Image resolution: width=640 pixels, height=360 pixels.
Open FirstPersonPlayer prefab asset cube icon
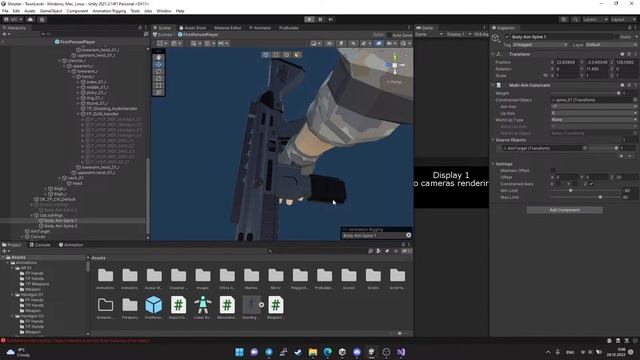[x=154, y=305]
